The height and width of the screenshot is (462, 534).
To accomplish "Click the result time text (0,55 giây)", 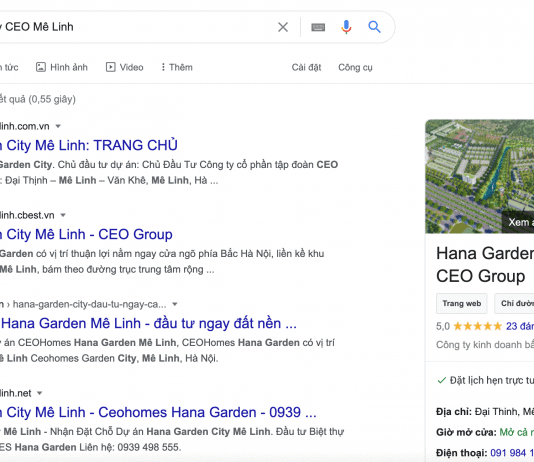I will 52,99.
